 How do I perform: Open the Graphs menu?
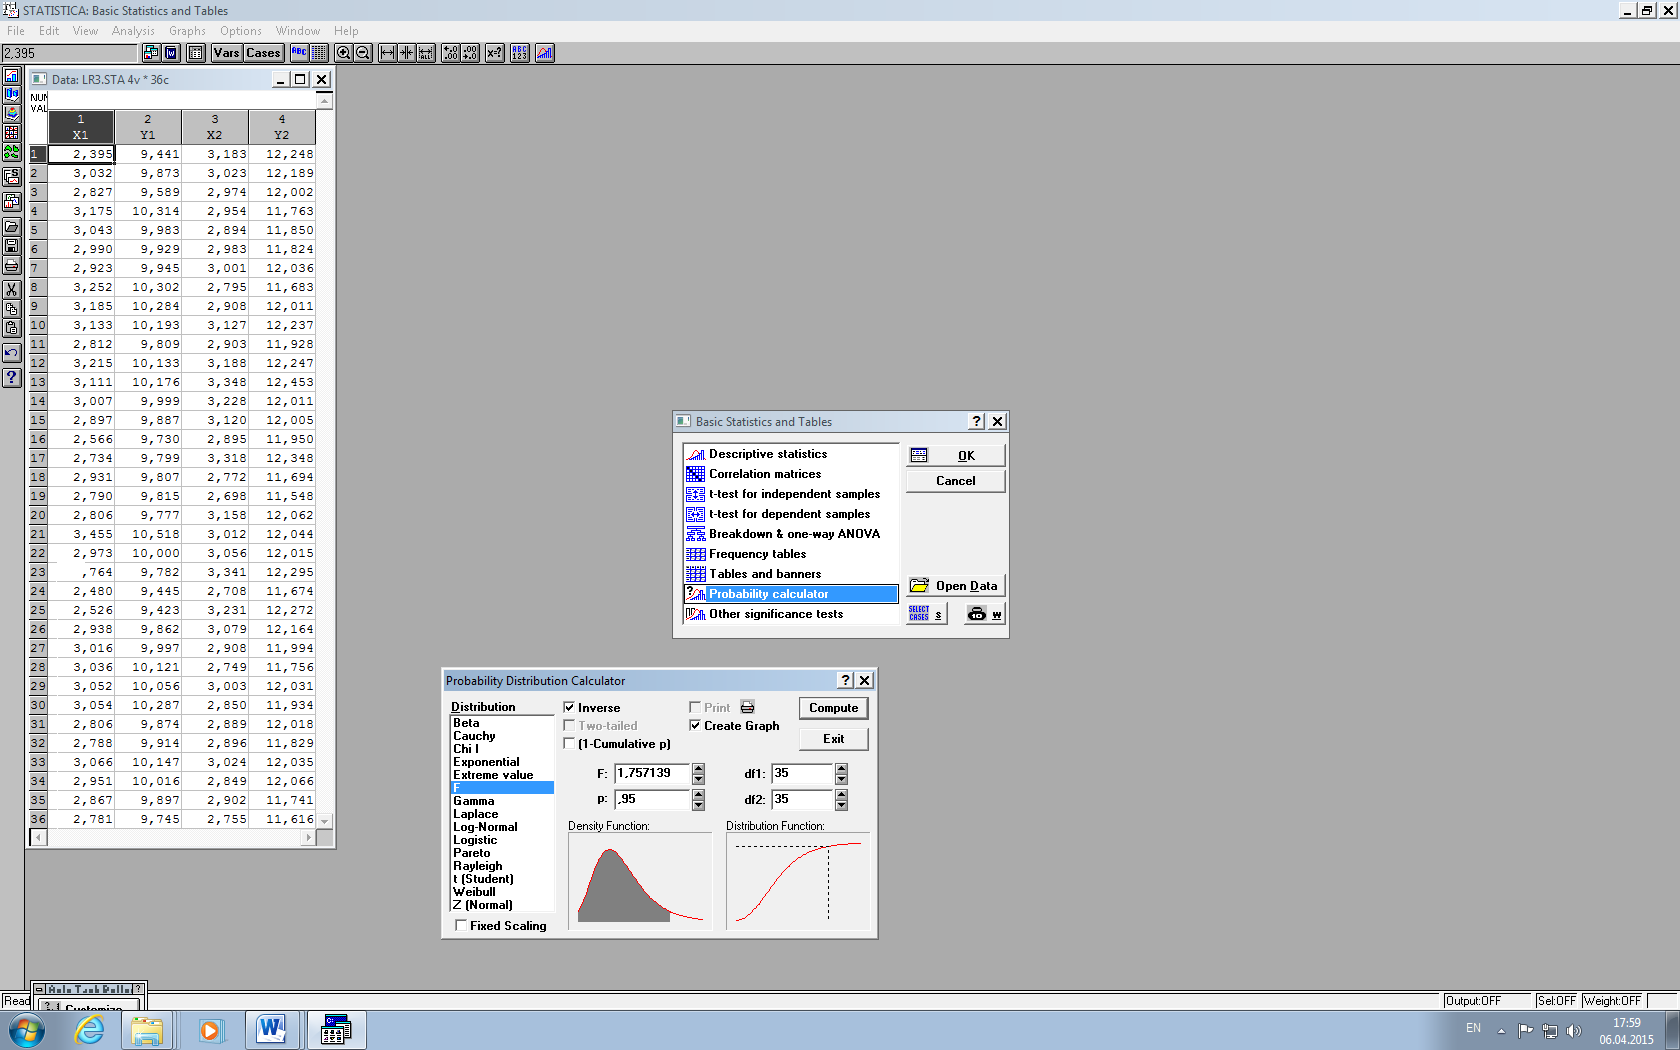[187, 31]
